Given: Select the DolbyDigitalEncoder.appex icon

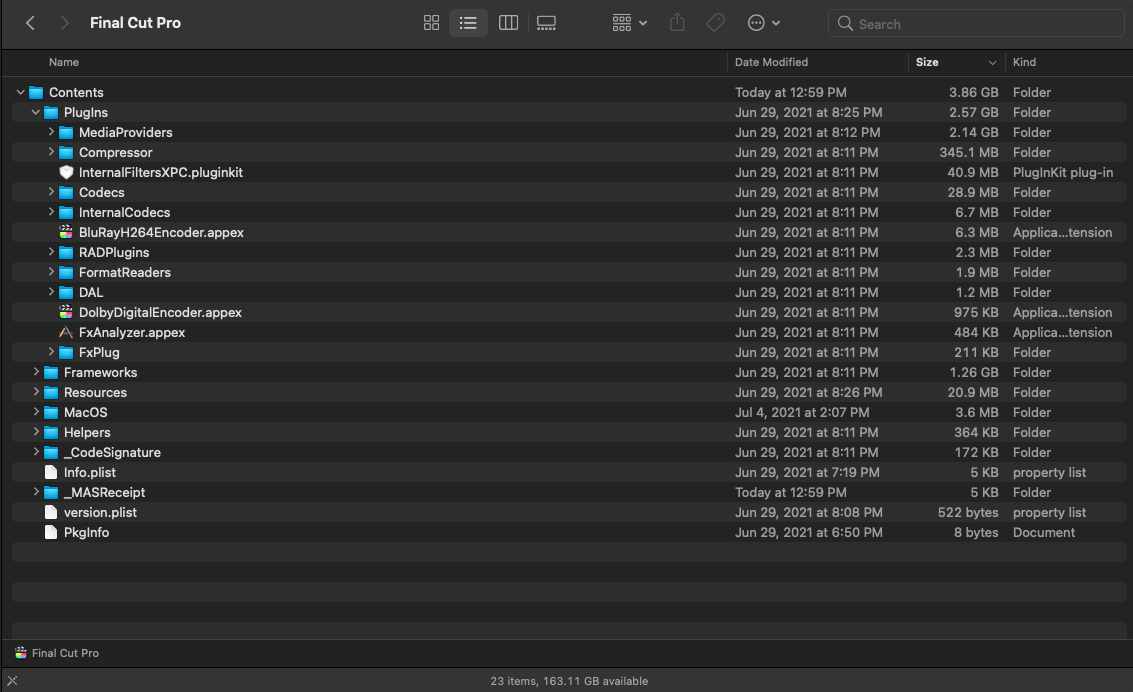Looking at the screenshot, I should click(66, 312).
